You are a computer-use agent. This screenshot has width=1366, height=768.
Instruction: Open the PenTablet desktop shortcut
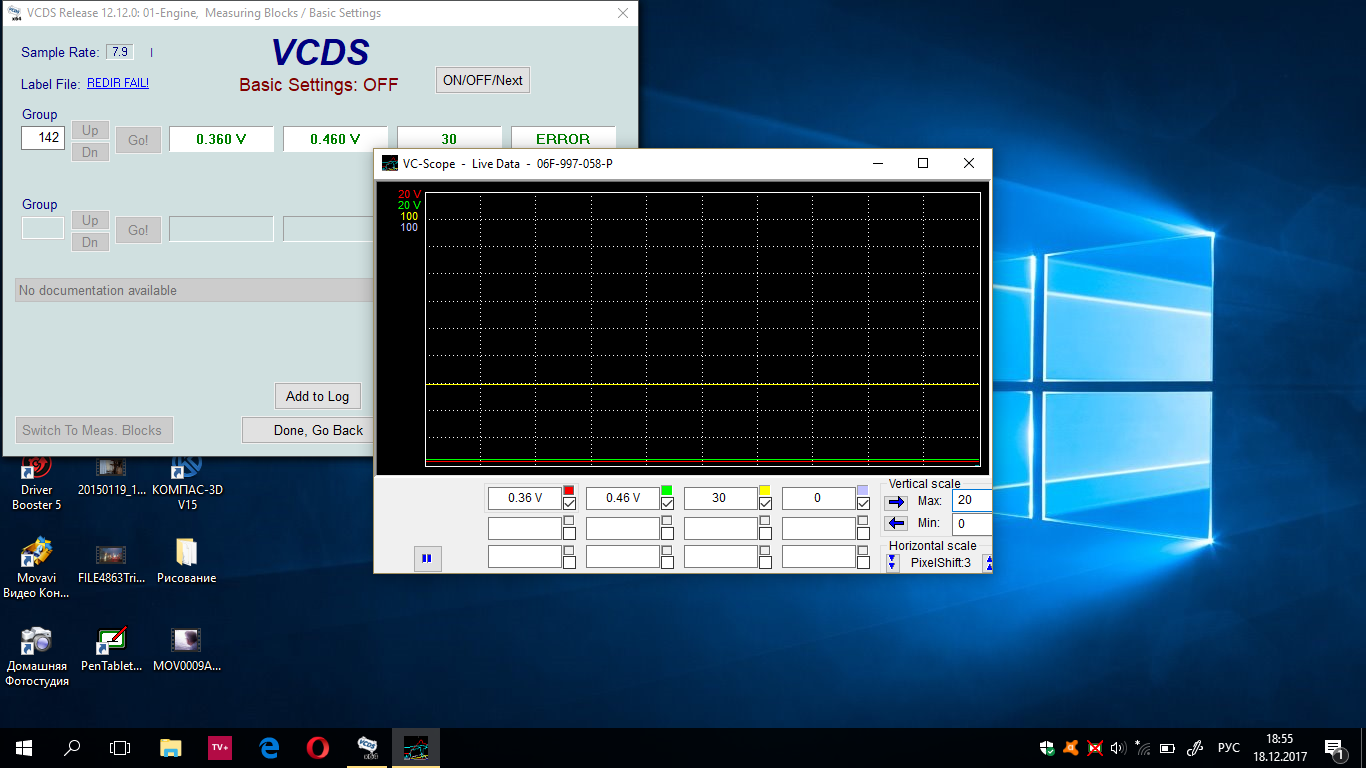(111, 650)
